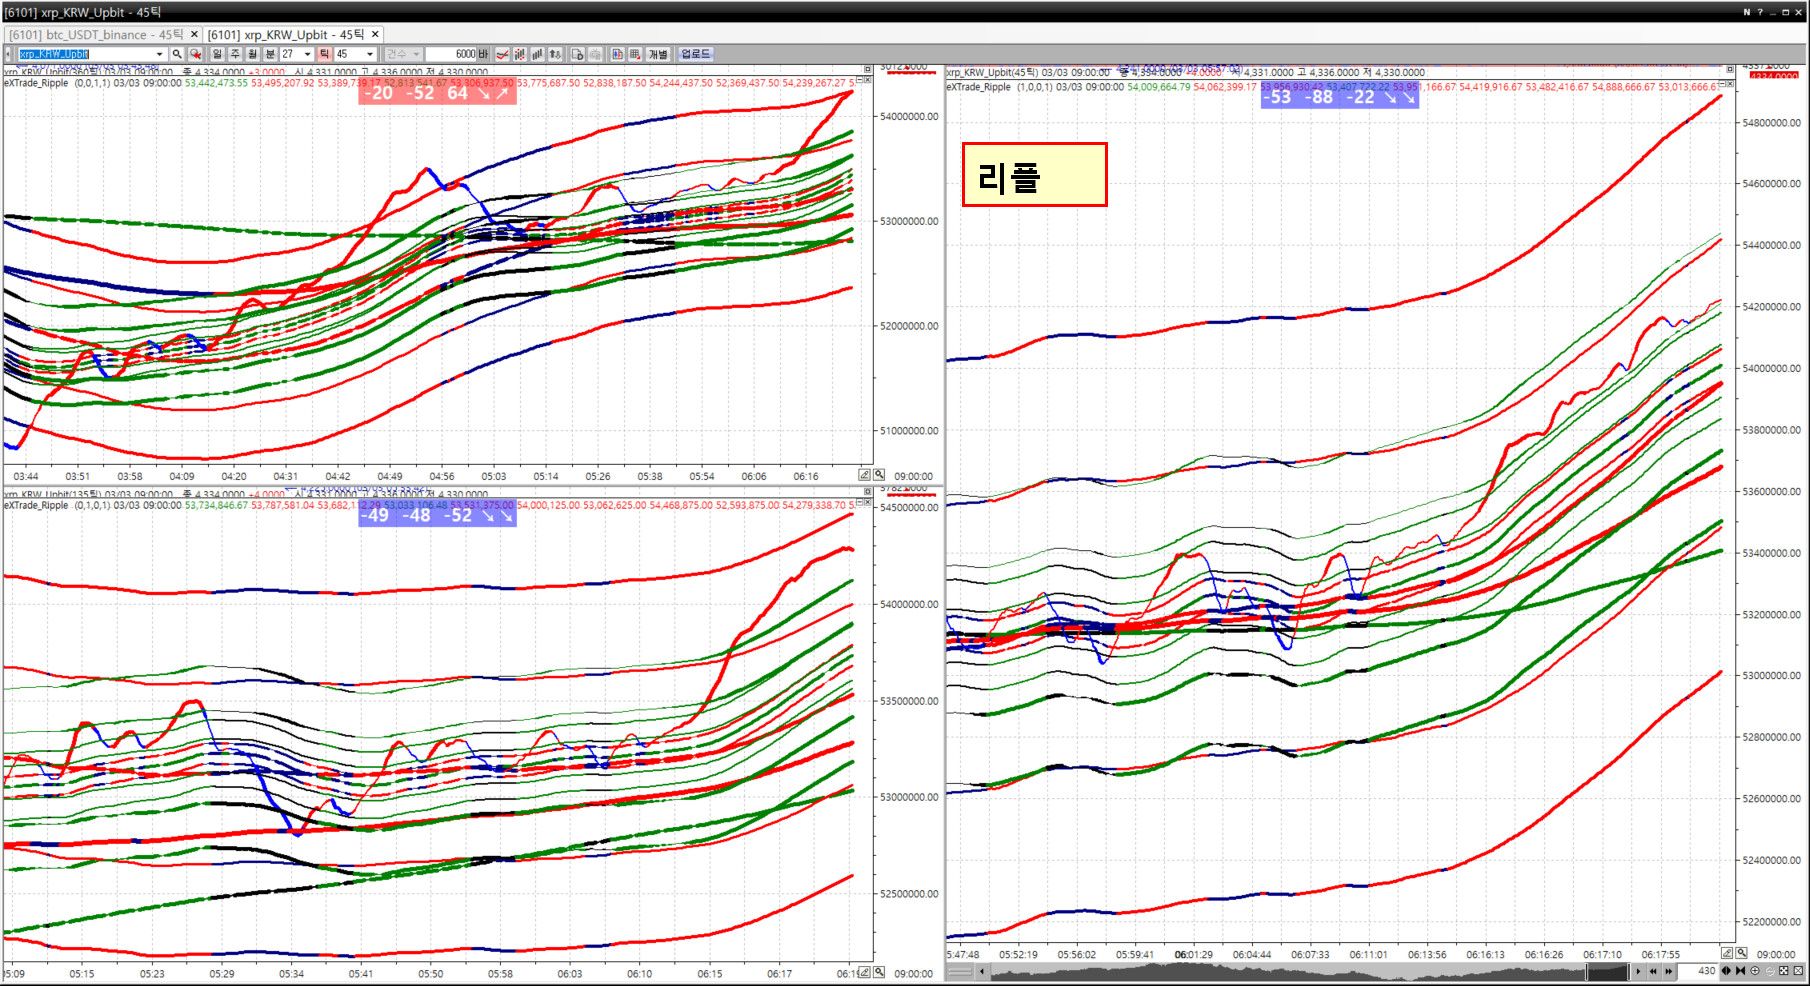Screen dimensions: 1810x986
Task: Click the 업로드 upload button
Action: [695, 54]
